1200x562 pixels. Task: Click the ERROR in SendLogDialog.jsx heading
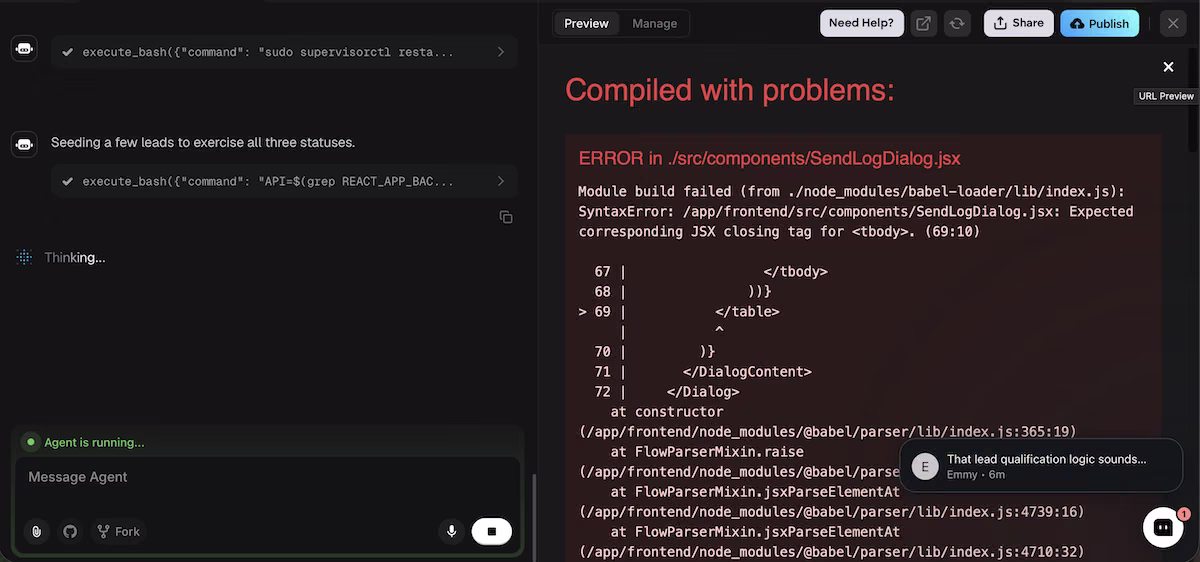coord(769,159)
